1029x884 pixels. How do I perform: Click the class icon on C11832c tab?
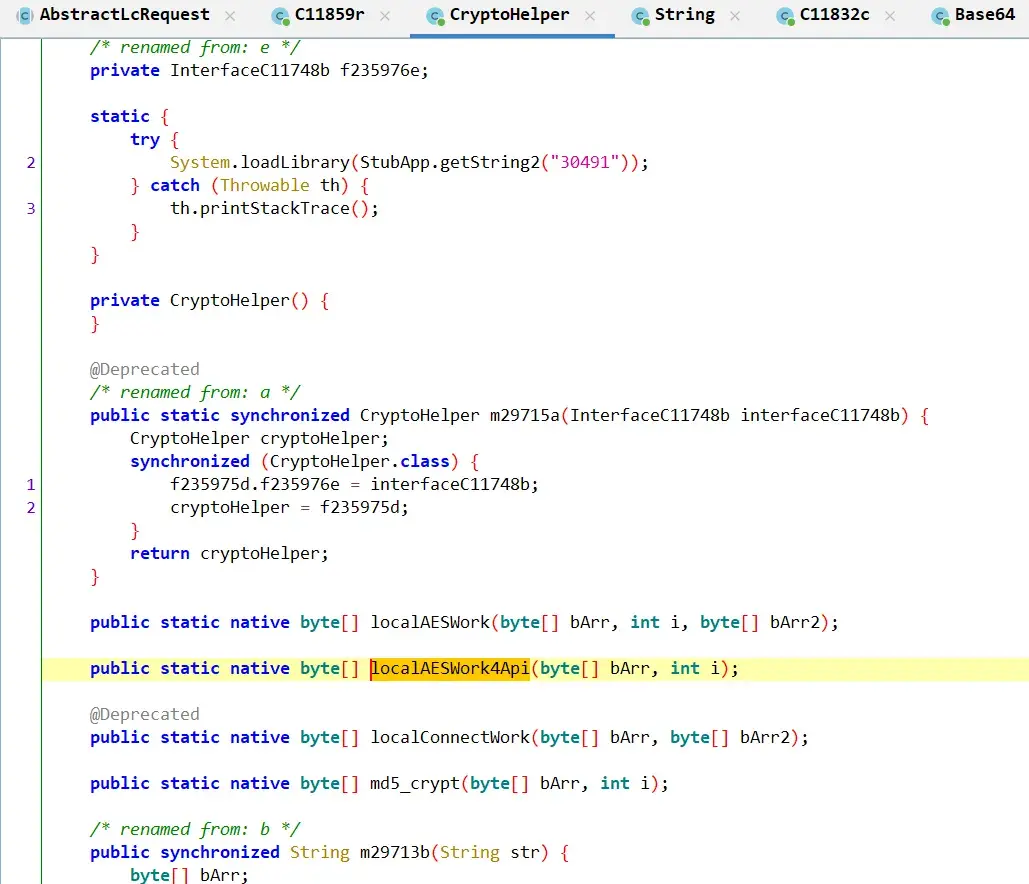[785, 16]
